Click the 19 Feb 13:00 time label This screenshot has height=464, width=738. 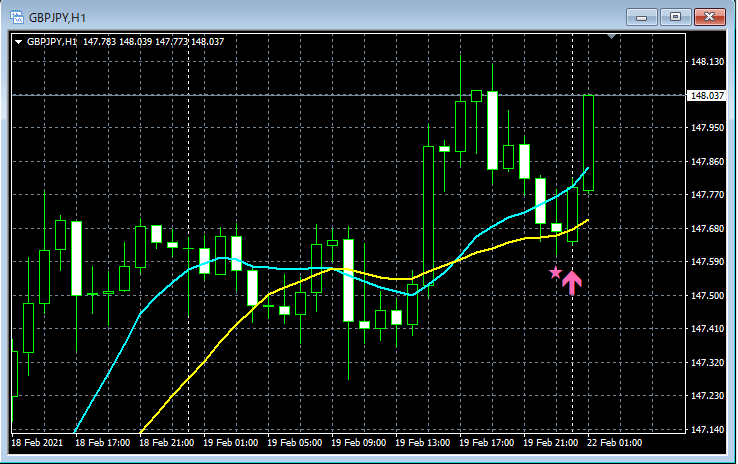click(422, 443)
